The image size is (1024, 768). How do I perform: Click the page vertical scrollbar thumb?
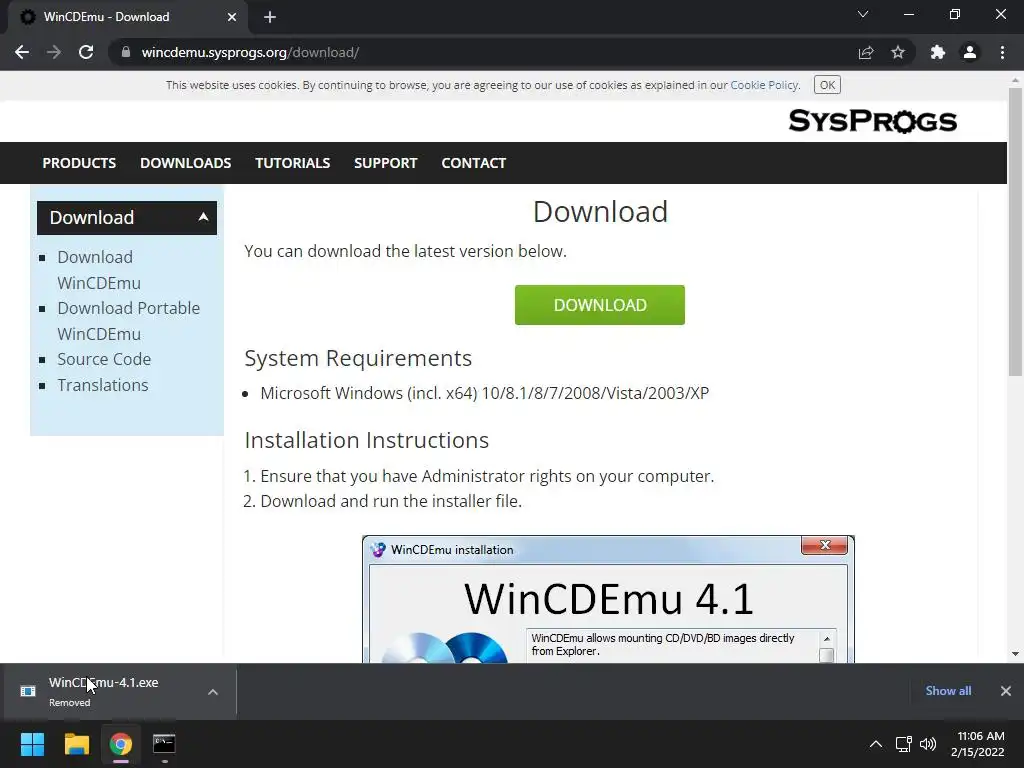coord(1015,232)
